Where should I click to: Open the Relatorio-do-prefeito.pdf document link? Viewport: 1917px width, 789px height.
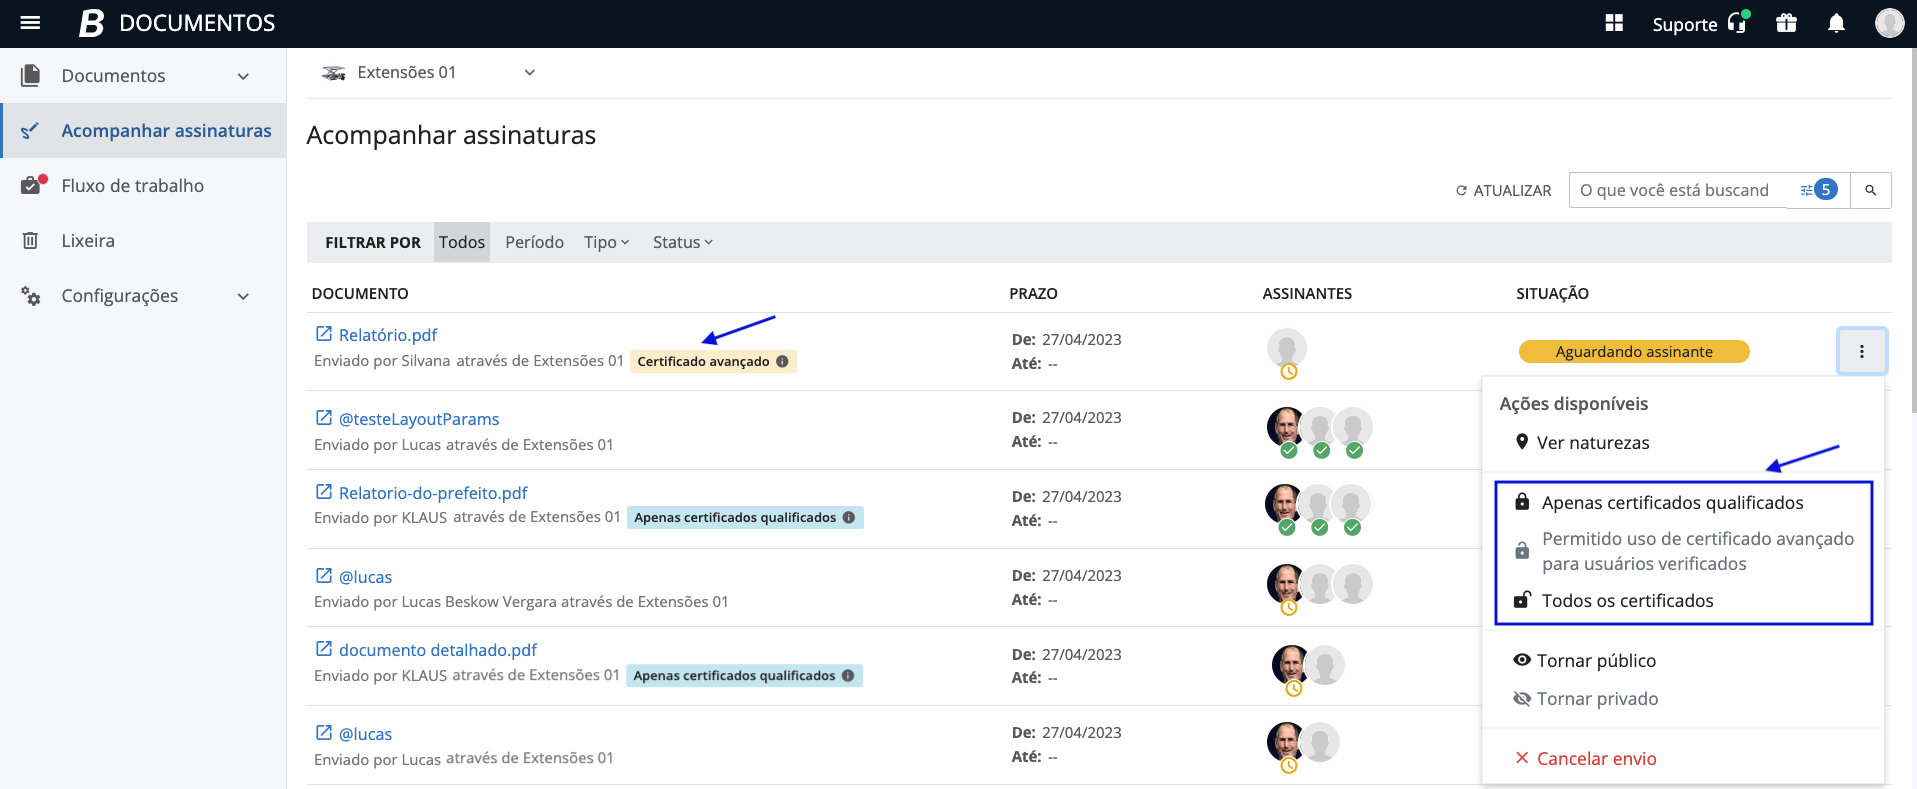(432, 493)
